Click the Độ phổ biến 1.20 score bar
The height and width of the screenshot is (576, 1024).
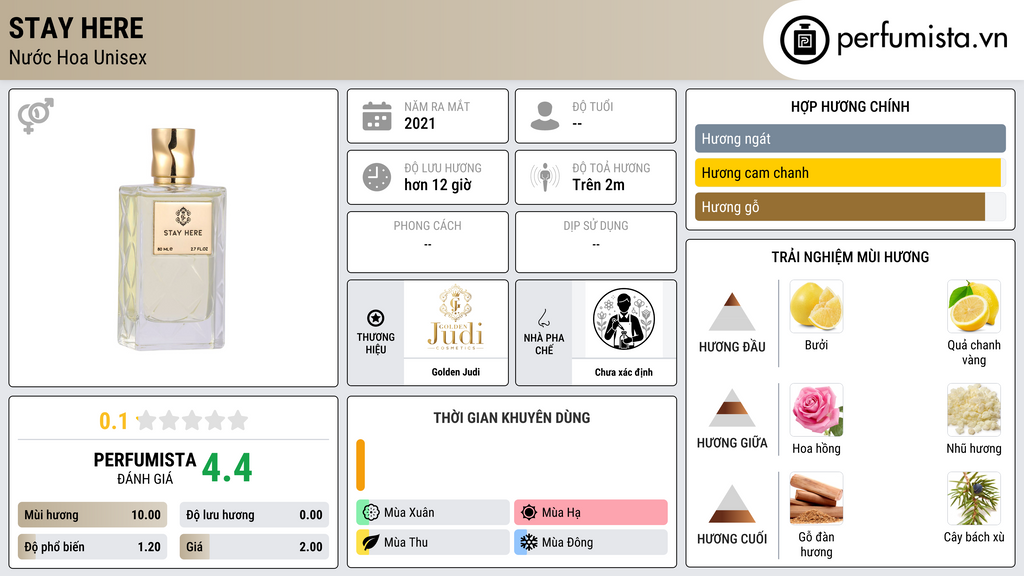click(x=92, y=547)
